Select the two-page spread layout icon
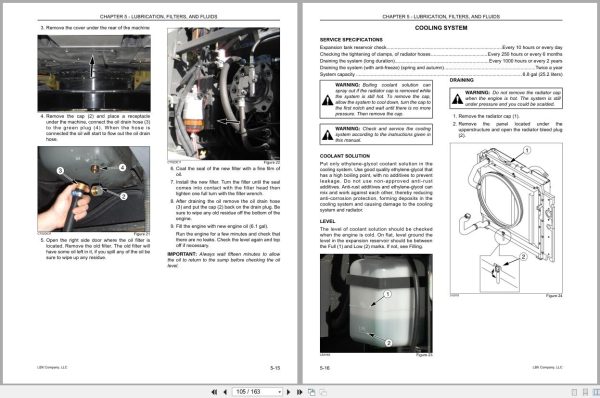The height and width of the screenshot is (398, 600). (x=596, y=392)
